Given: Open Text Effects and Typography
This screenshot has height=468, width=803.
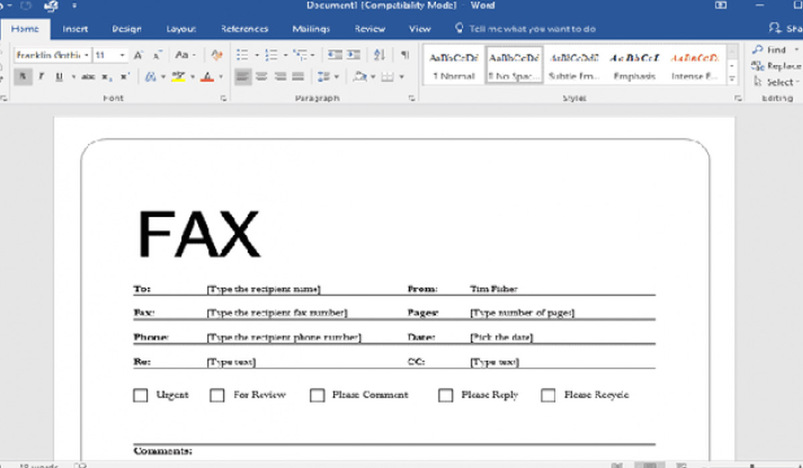Looking at the screenshot, I should coord(151,77).
